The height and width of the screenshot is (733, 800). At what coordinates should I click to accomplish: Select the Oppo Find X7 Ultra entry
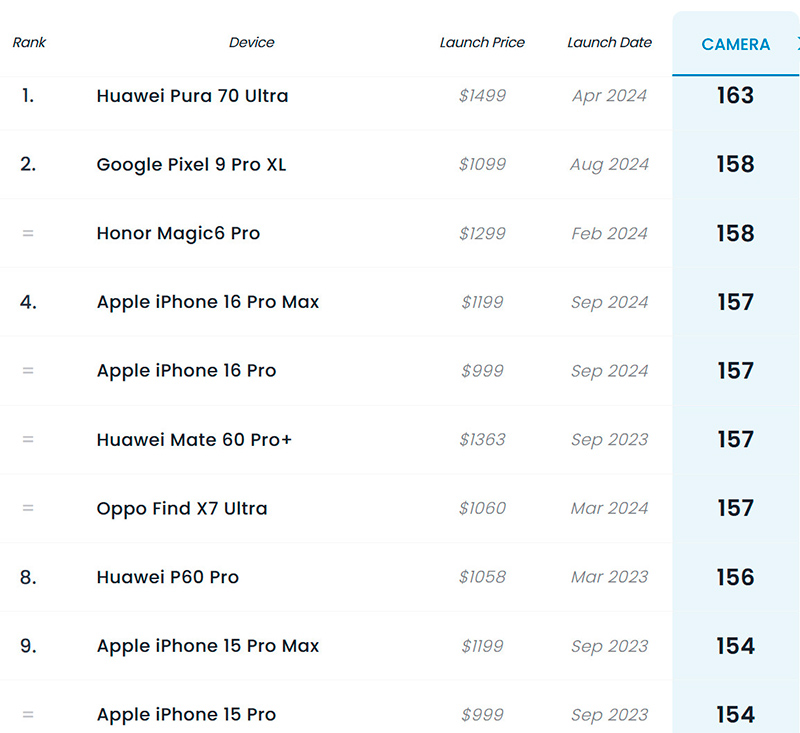[182, 509]
